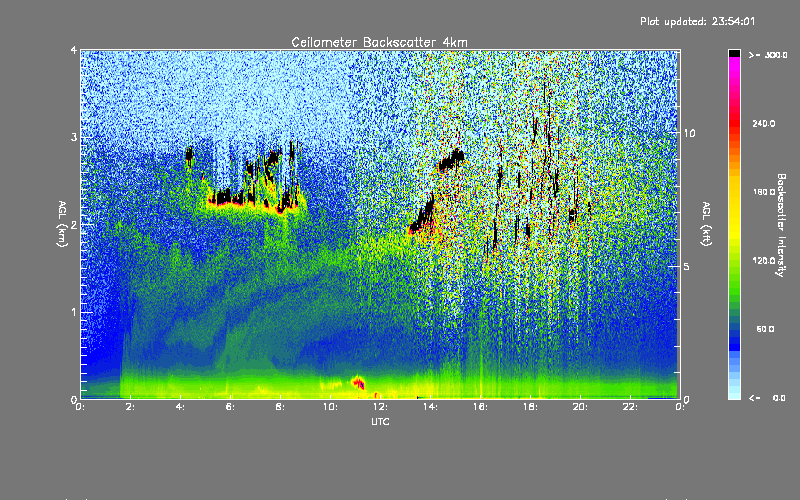This screenshot has width=800, height=500.
Task: Click the 'Ceilometer Backscatter 4km' plot title
Action: pyautogui.click(x=379, y=42)
